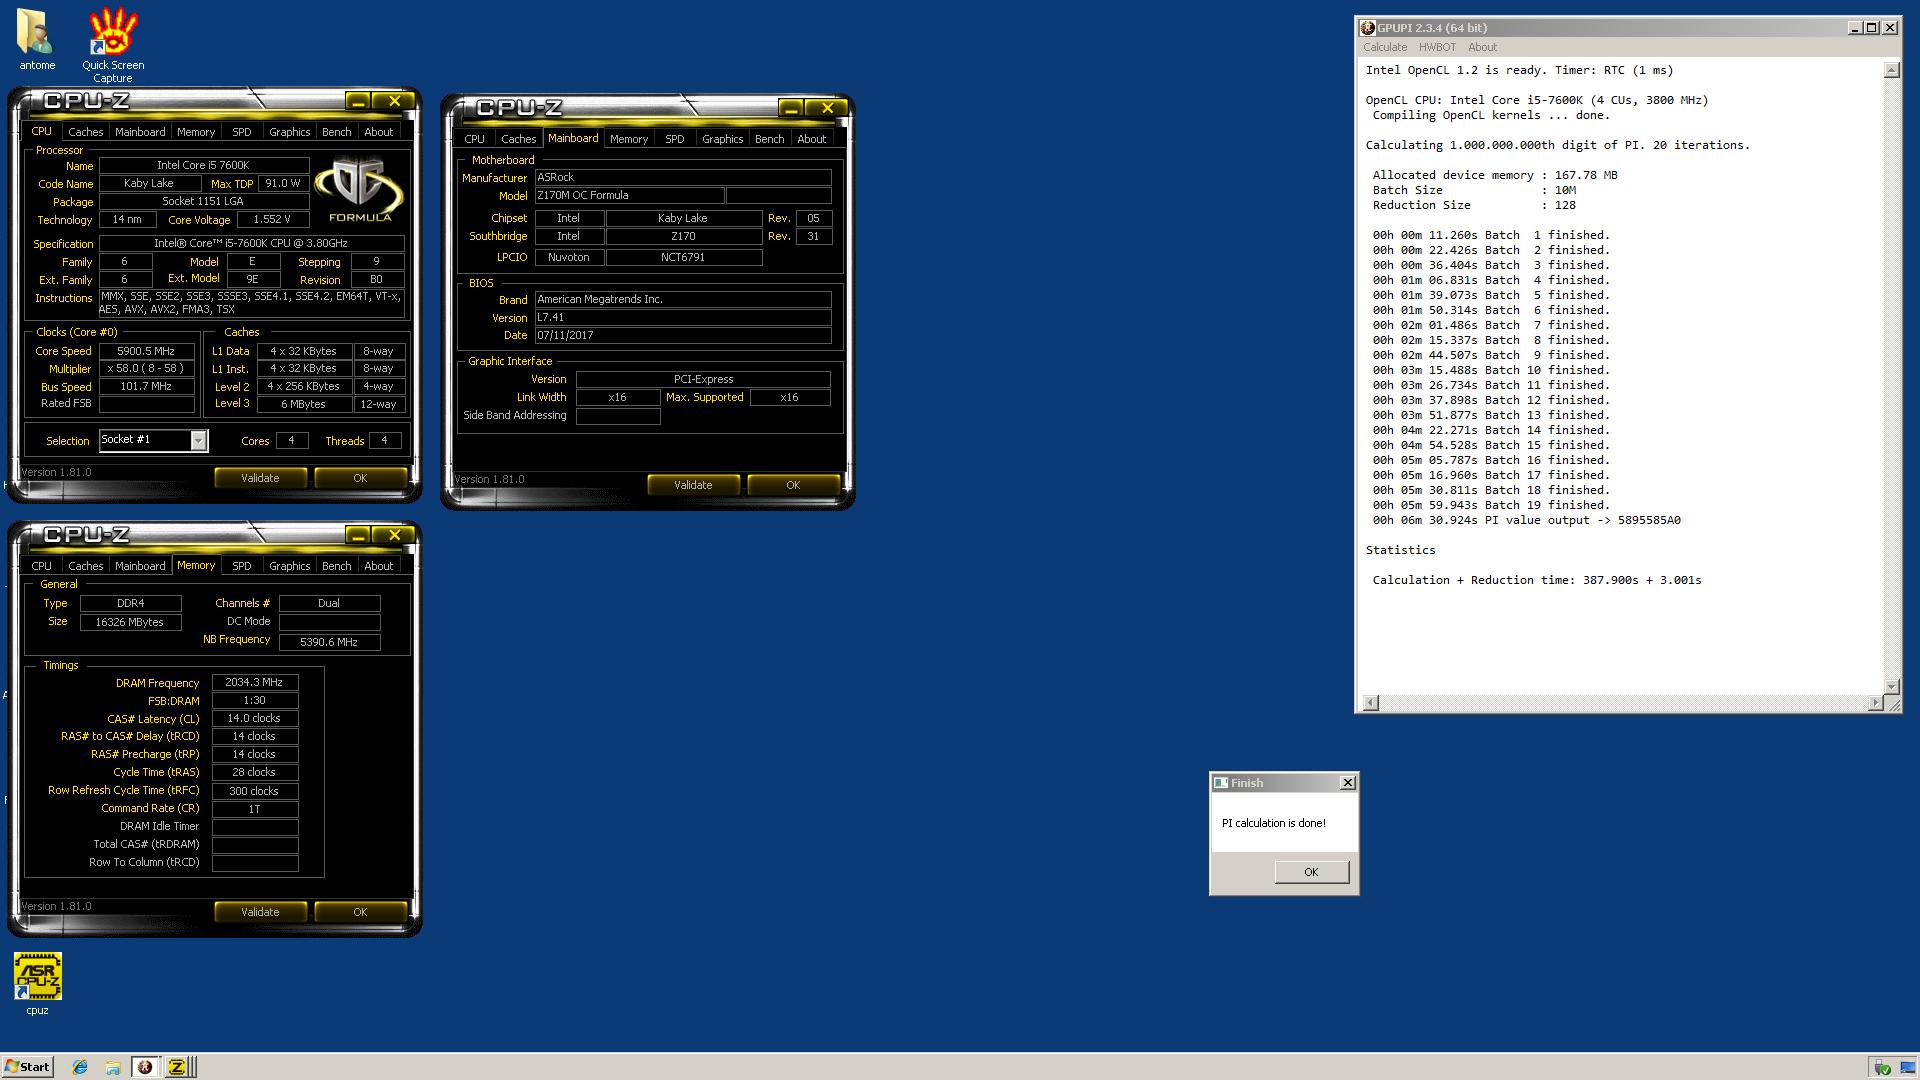Switch to SPD tab in CPU window

(x=242, y=132)
